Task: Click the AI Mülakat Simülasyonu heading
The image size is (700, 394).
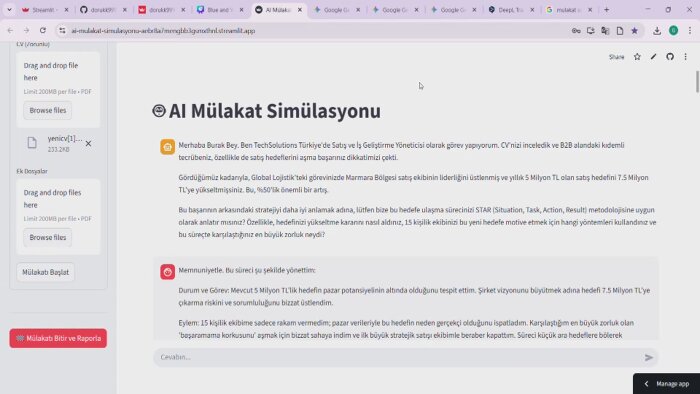Action: [x=275, y=111]
